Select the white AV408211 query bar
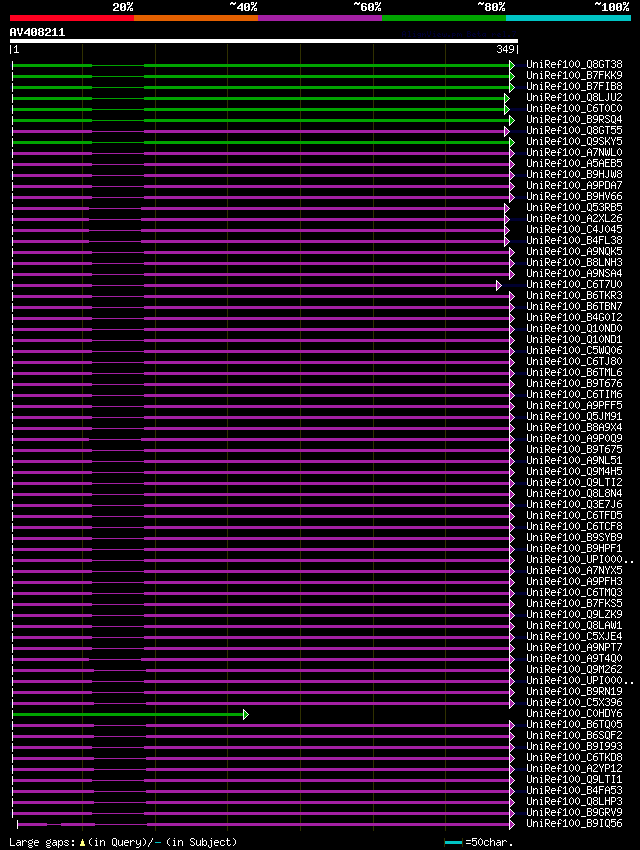This screenshot has width=640, height=850. click(264, 41)
